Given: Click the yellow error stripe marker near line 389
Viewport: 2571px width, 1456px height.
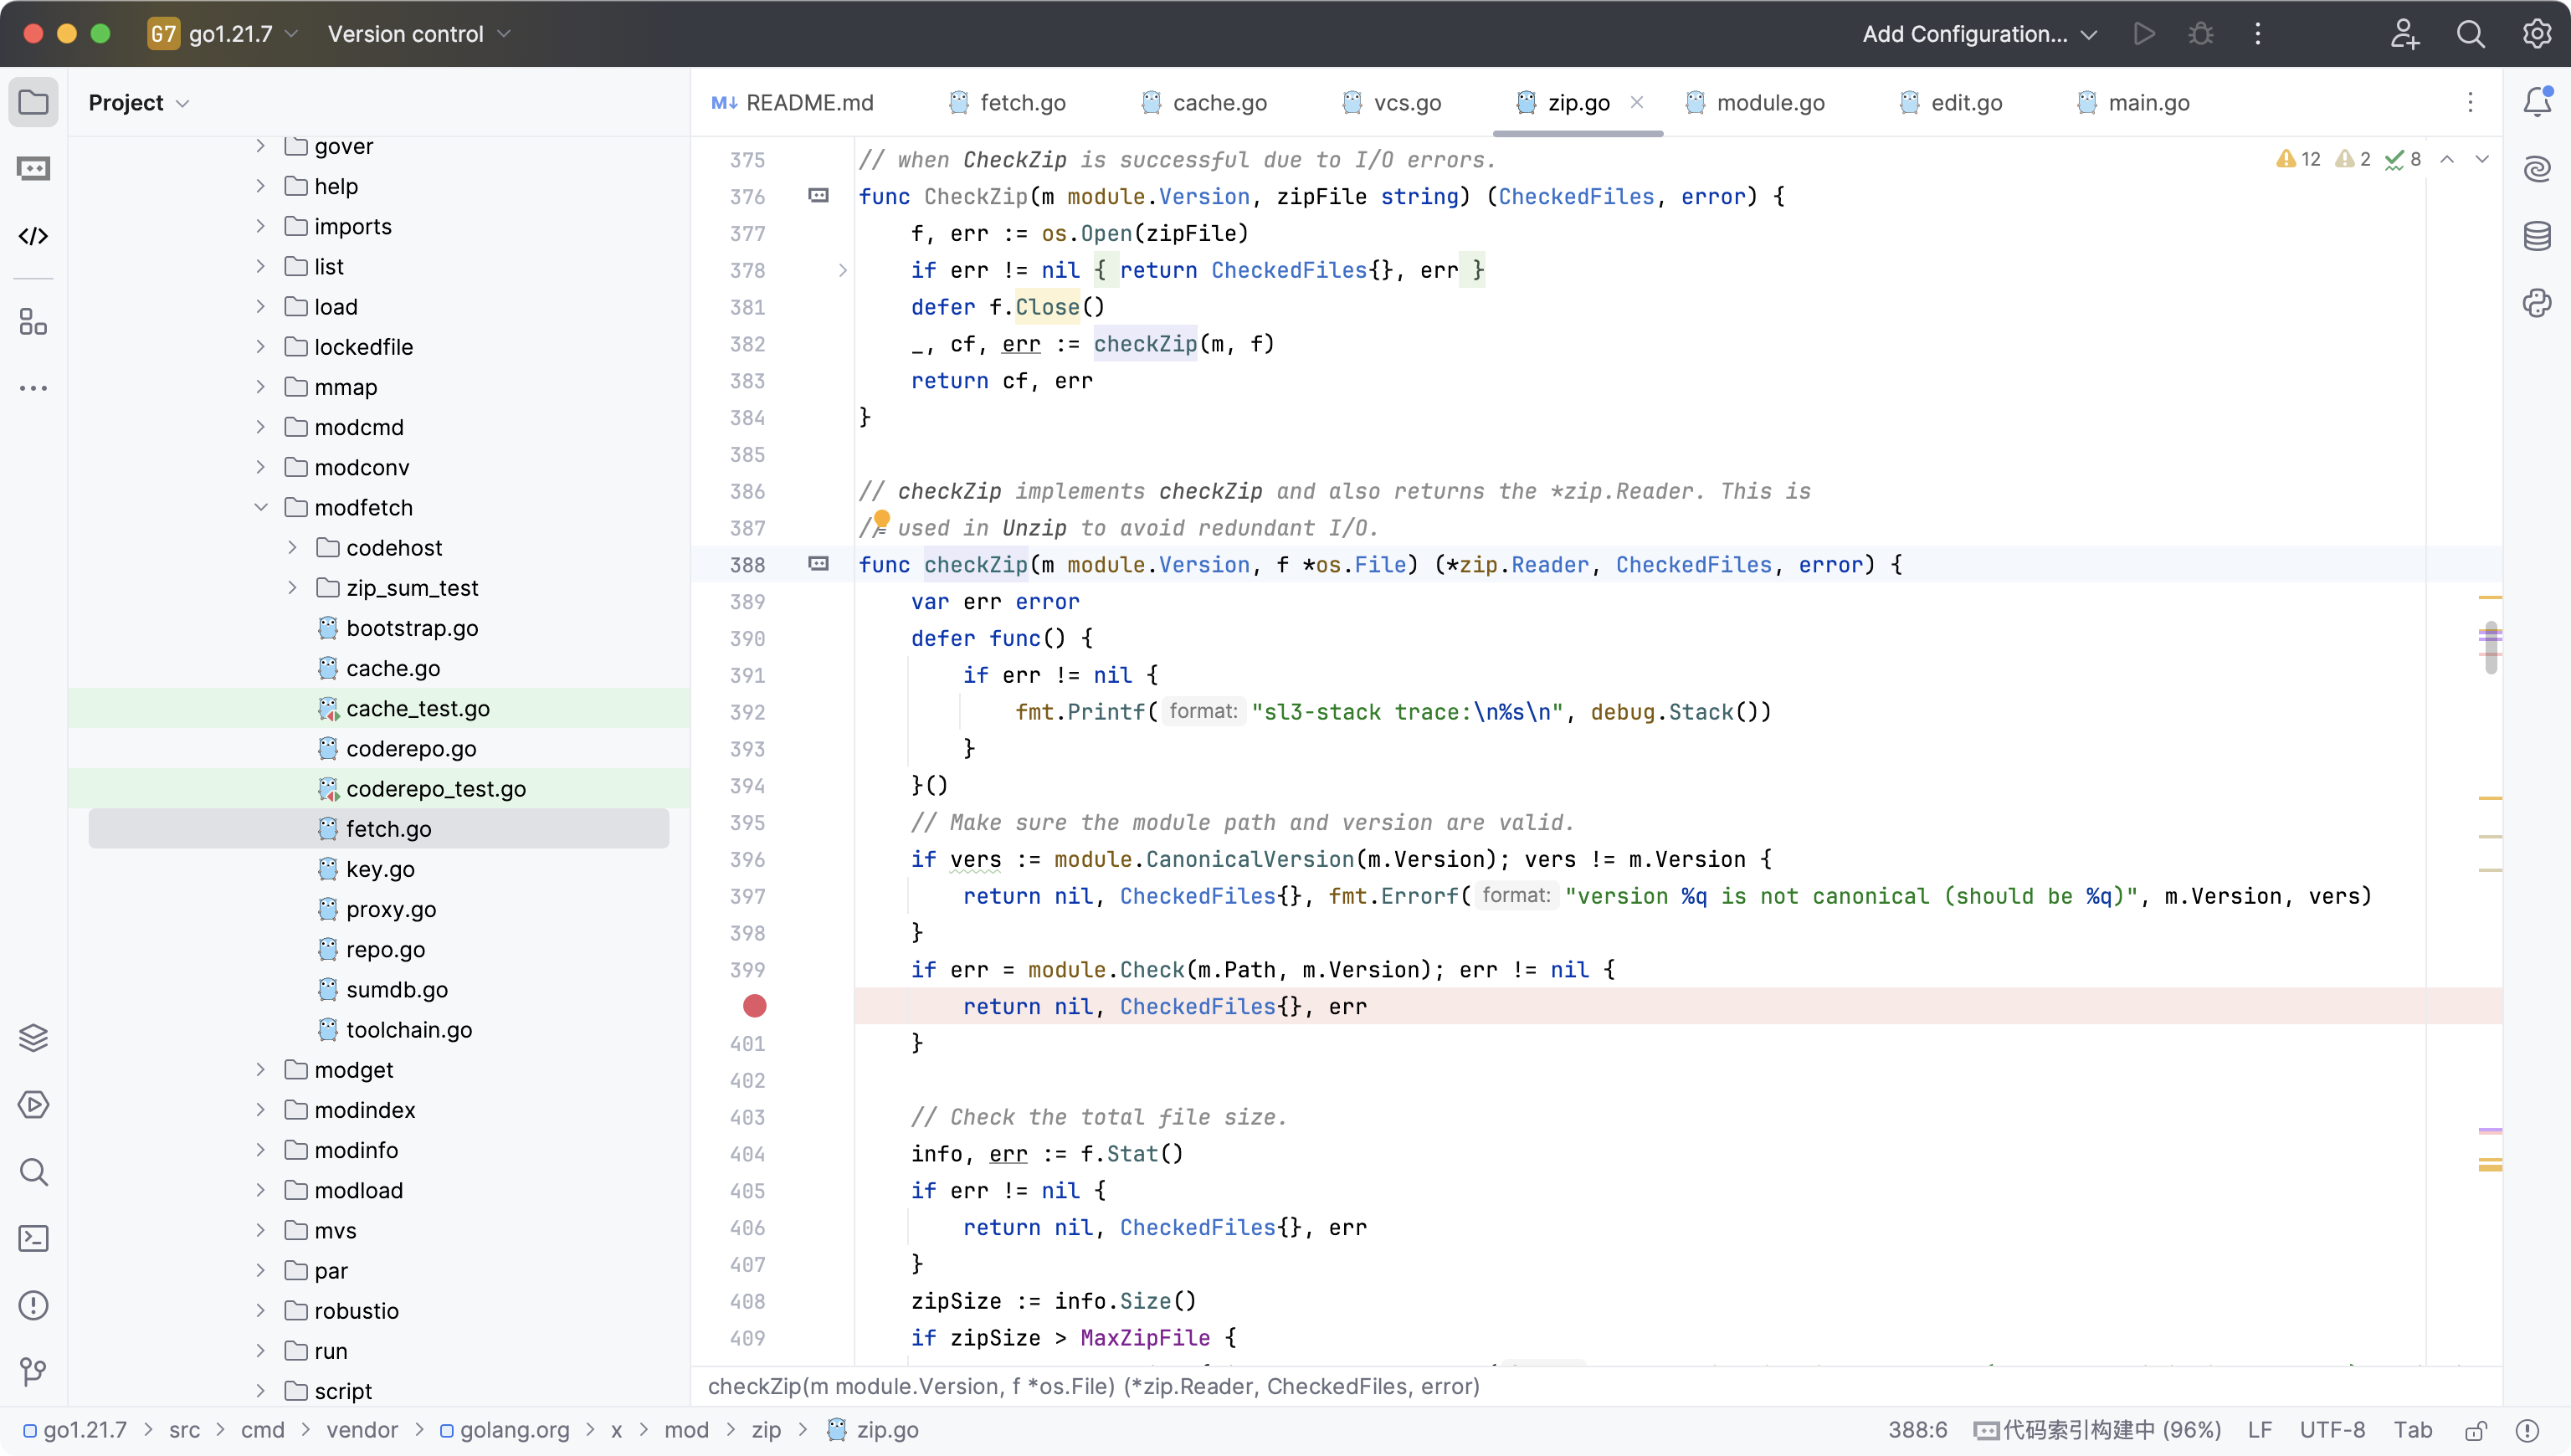Looking at the screenshot, I should pos(2490,597).
